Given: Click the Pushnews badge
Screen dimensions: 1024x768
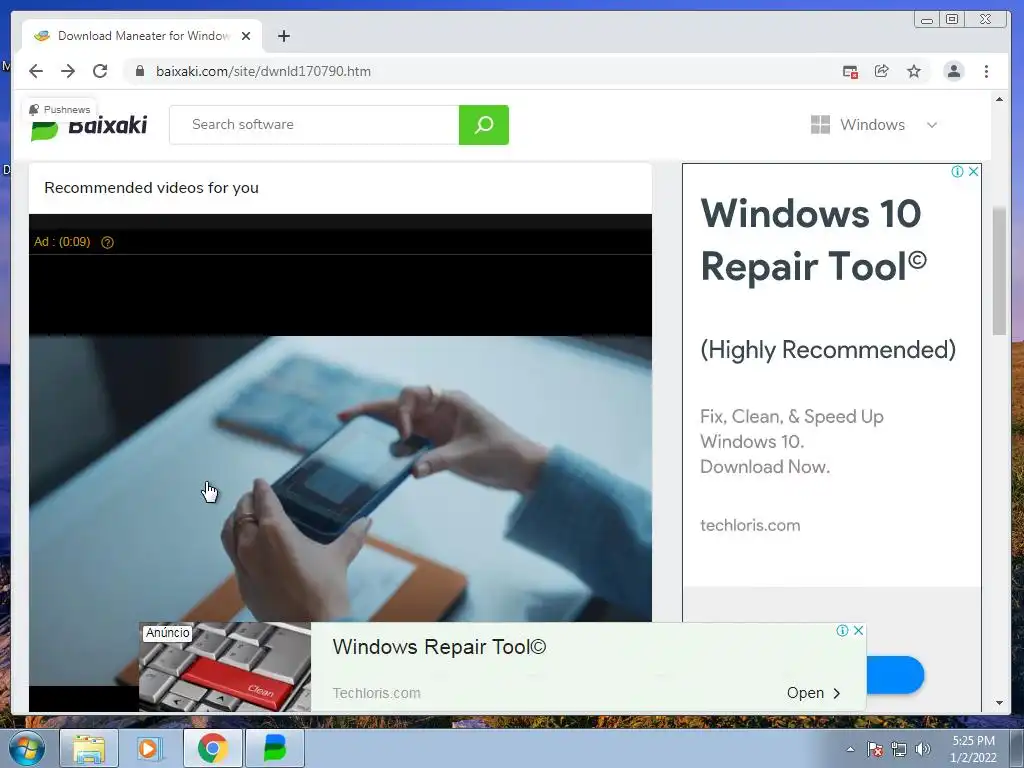Looking at the screenshot, I should pyautogui.click(x=59, y=110).
